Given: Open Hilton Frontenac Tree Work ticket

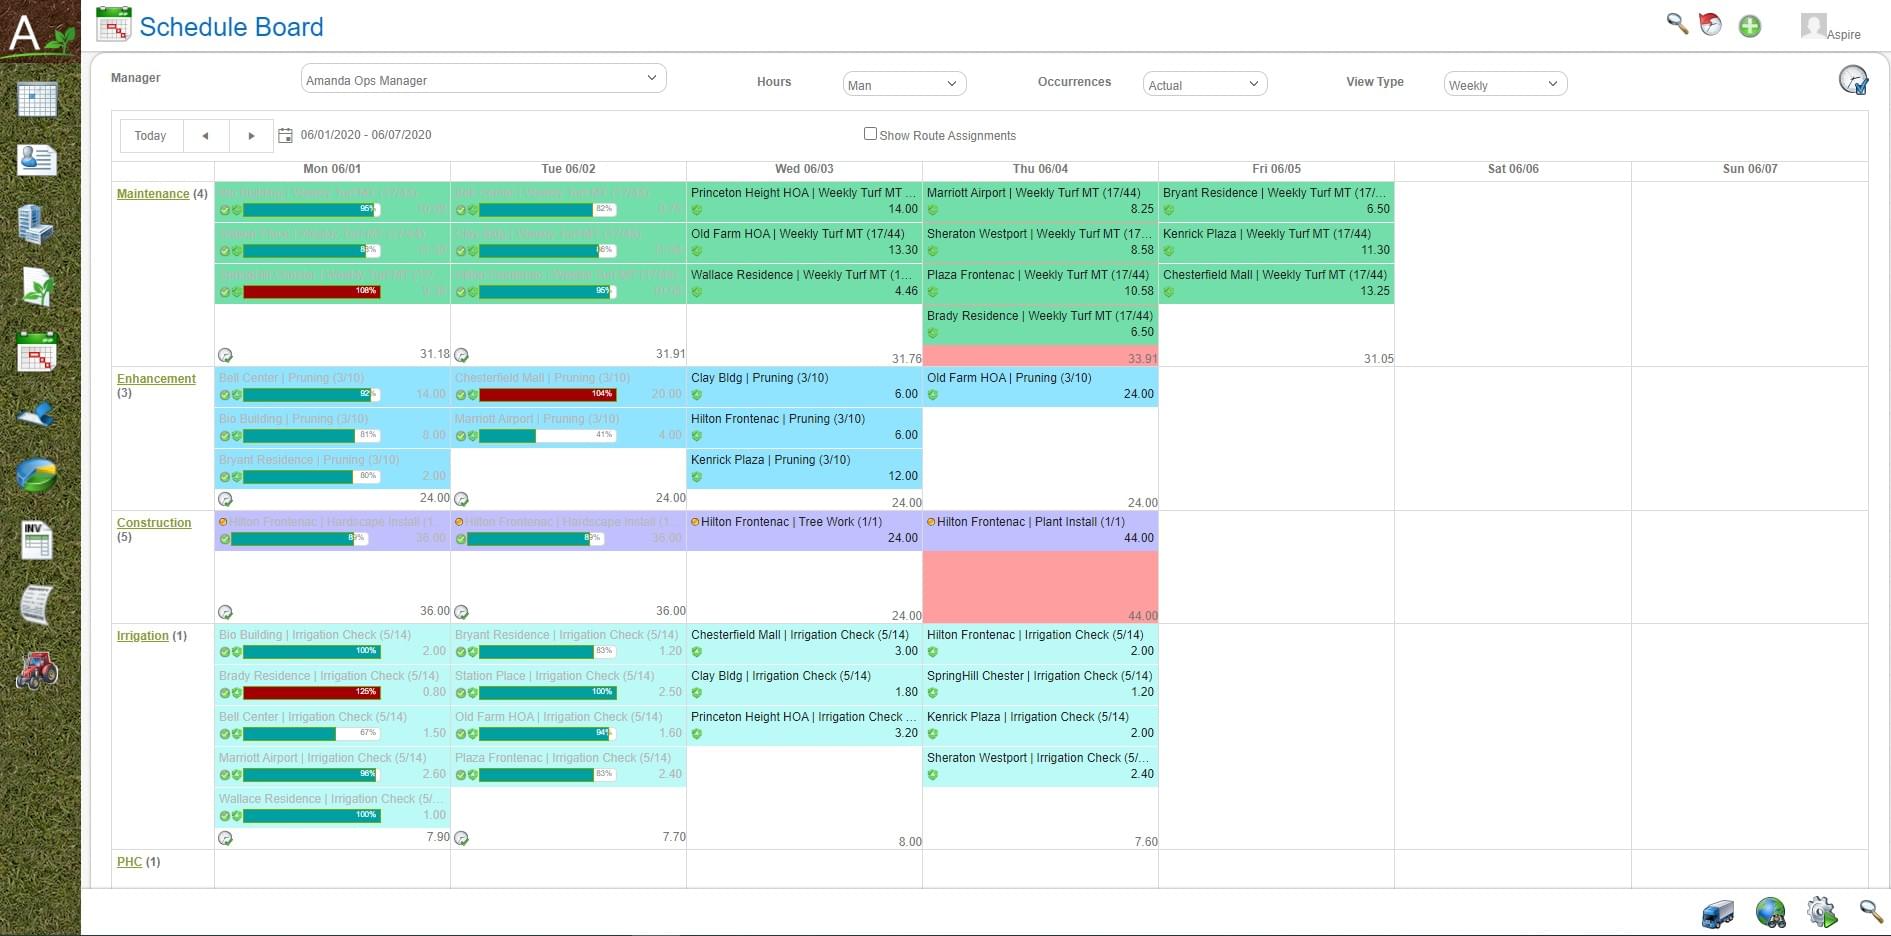Looking at the screenshot, I should 804,530.
